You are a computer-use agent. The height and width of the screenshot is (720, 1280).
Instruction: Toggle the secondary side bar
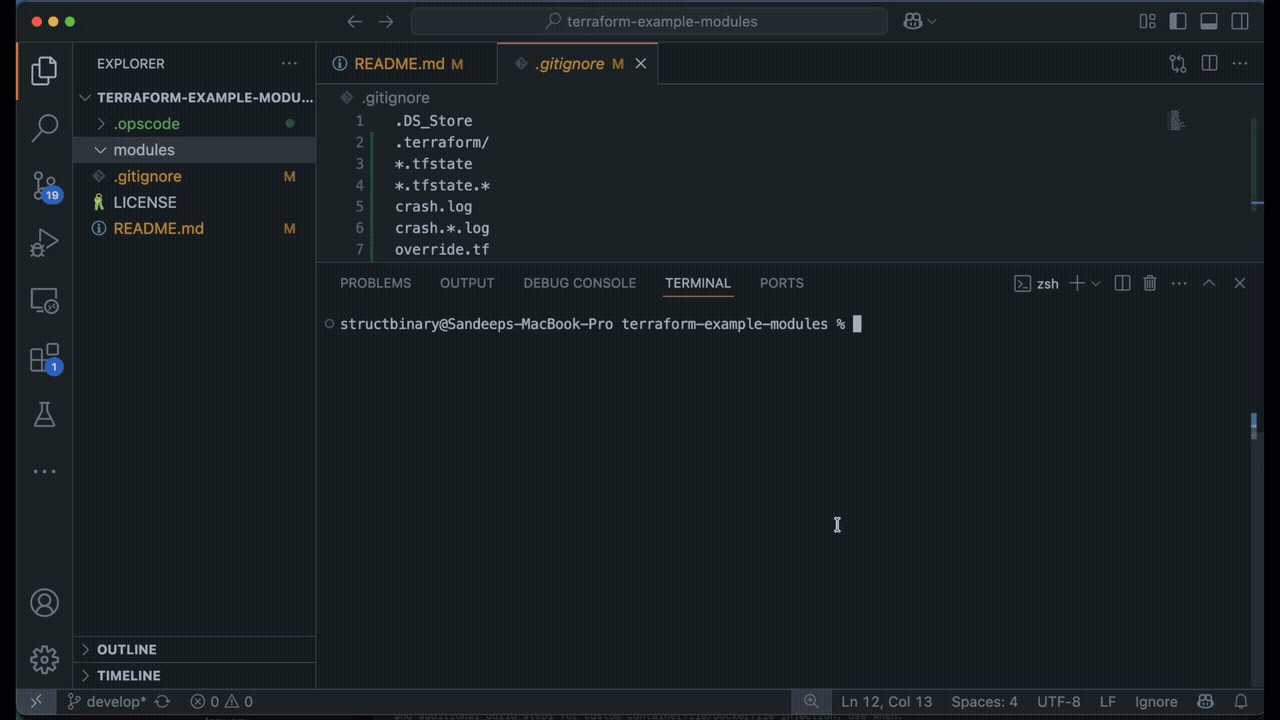tap(1240, 21)
